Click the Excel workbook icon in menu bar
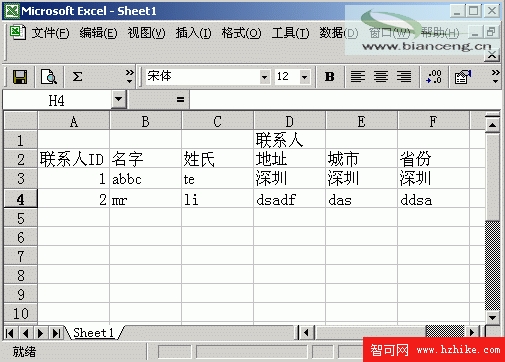Viewport: 505px width, 362px height. click(17, 32)
